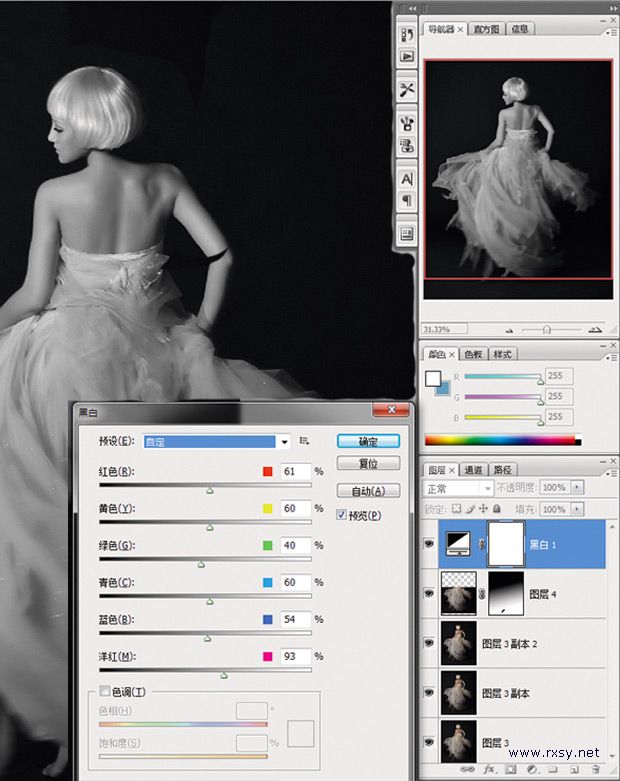
Task: Click the 复位 reset button
Action: [x=368, y=463]
